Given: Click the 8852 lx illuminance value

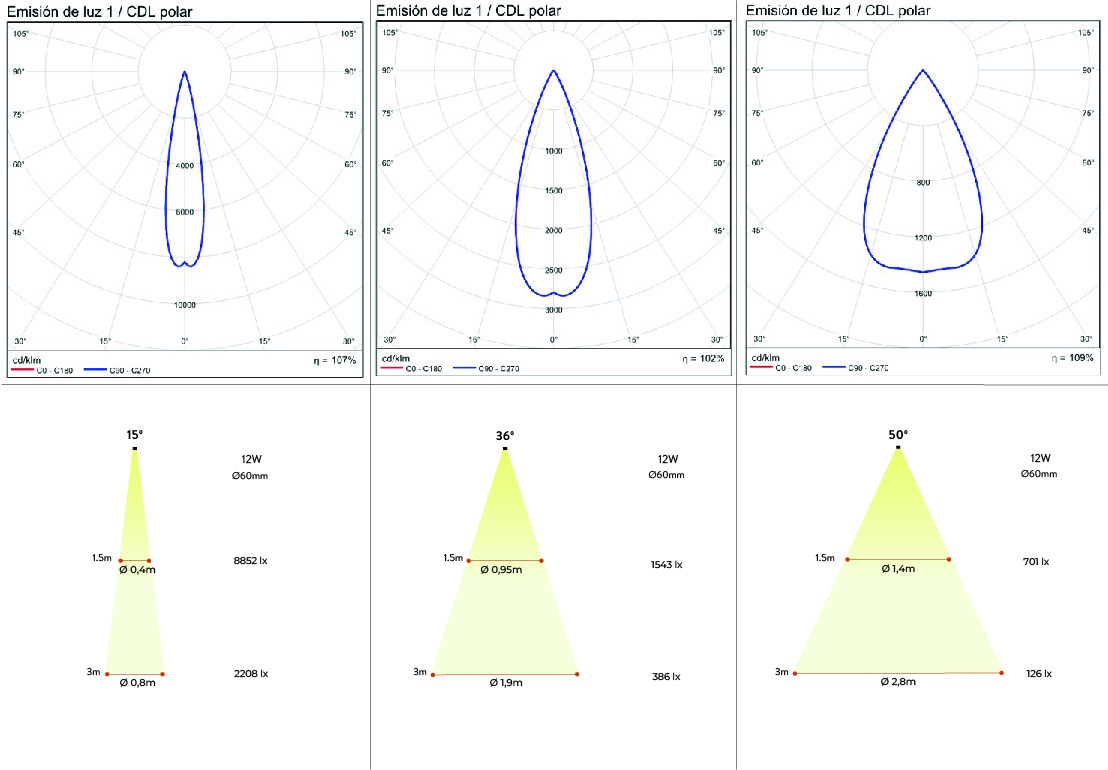Looking at the screenshot, I should 250,561.
